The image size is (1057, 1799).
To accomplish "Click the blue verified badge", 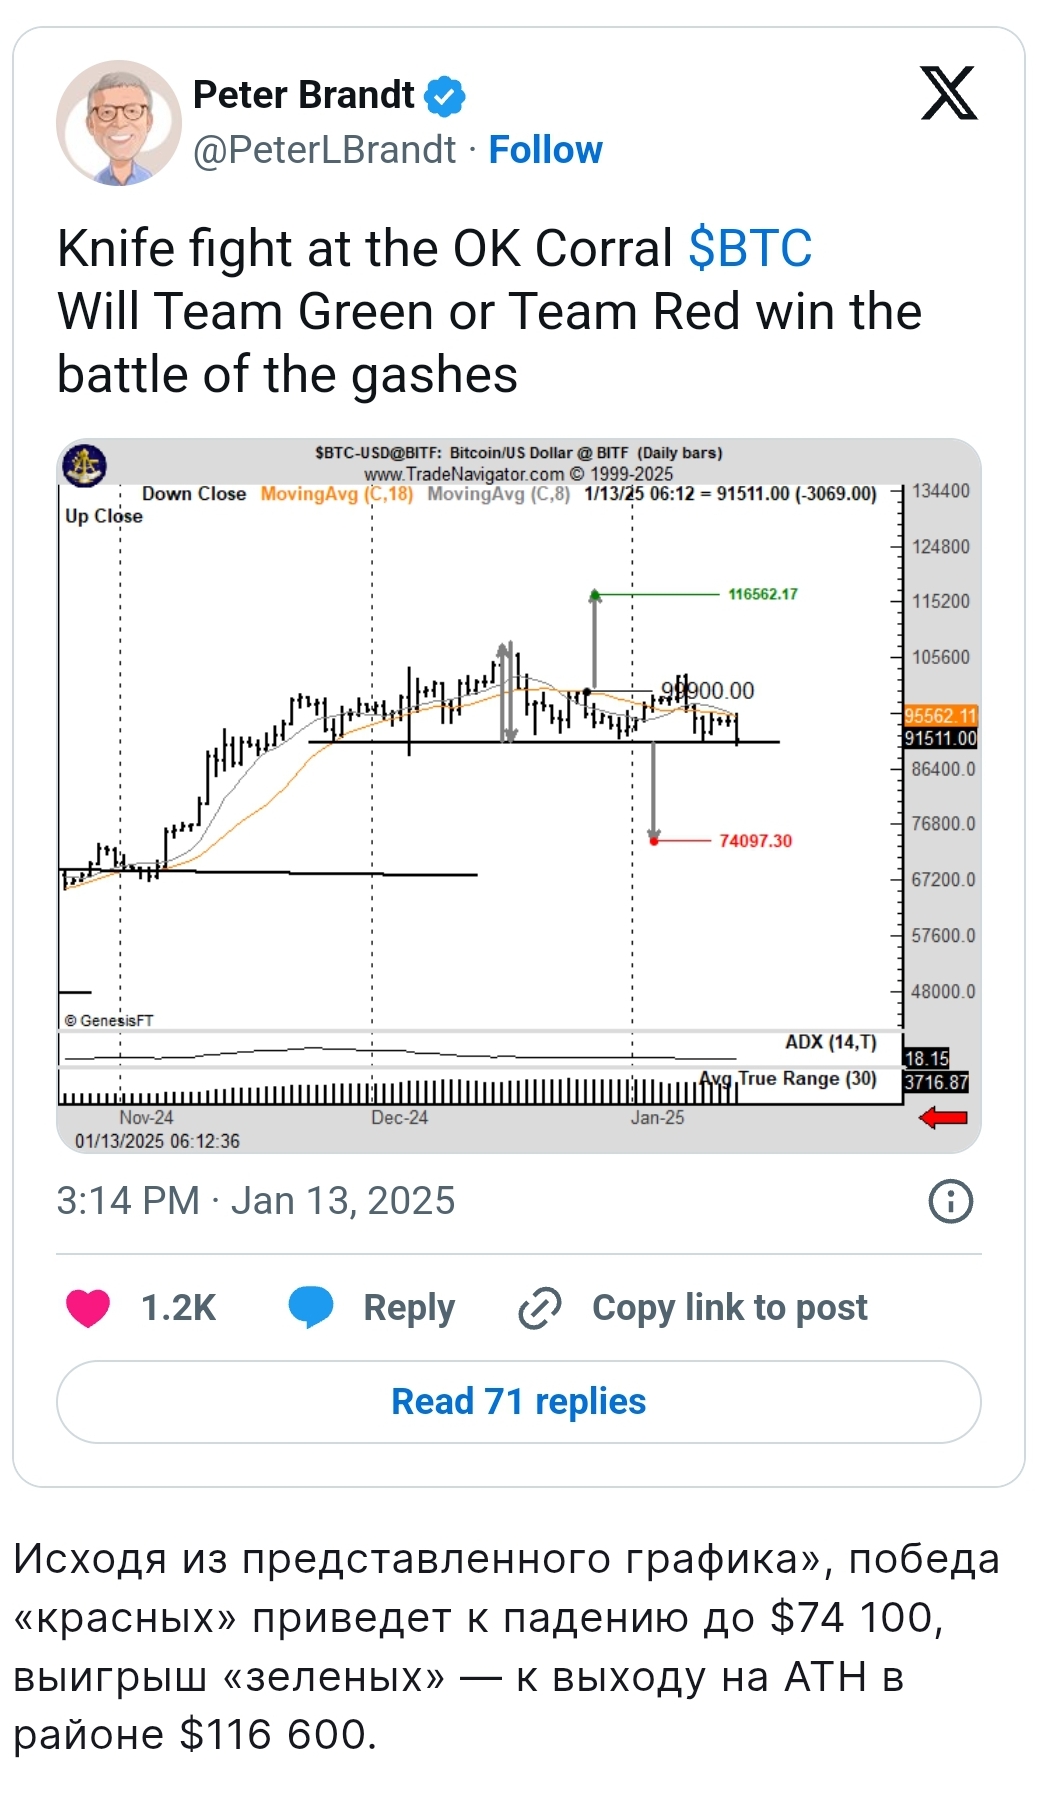I will tap(445, 96).
